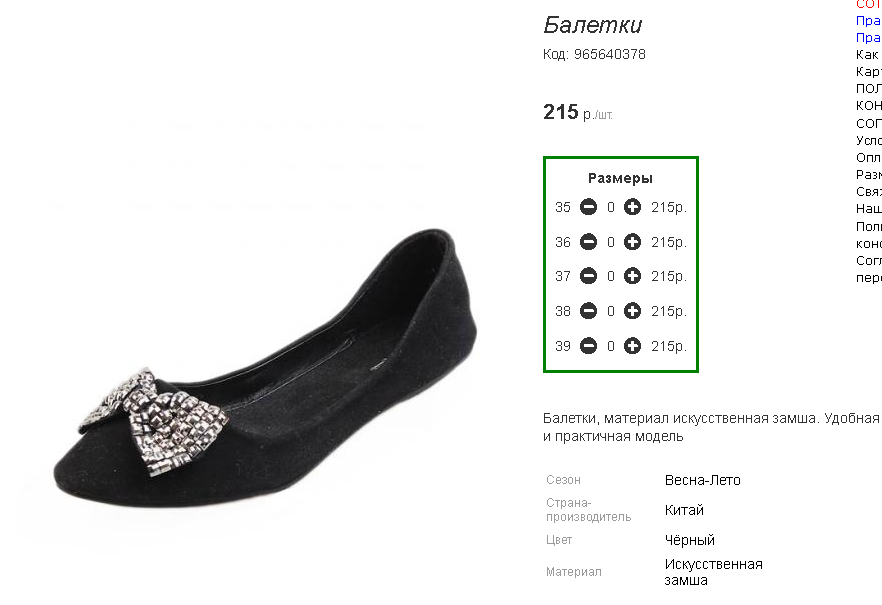This screenshot has height=605, width=882.
Task: Add one pair of size 36
Action: coord(632,242)
